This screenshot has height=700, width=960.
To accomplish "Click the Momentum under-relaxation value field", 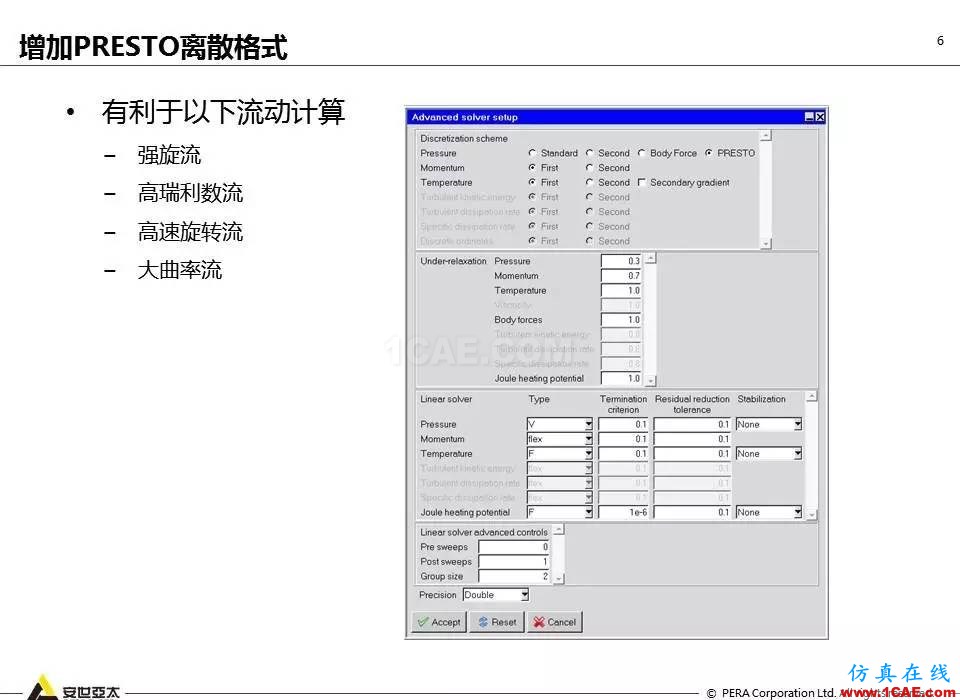I will coord(621,276).
